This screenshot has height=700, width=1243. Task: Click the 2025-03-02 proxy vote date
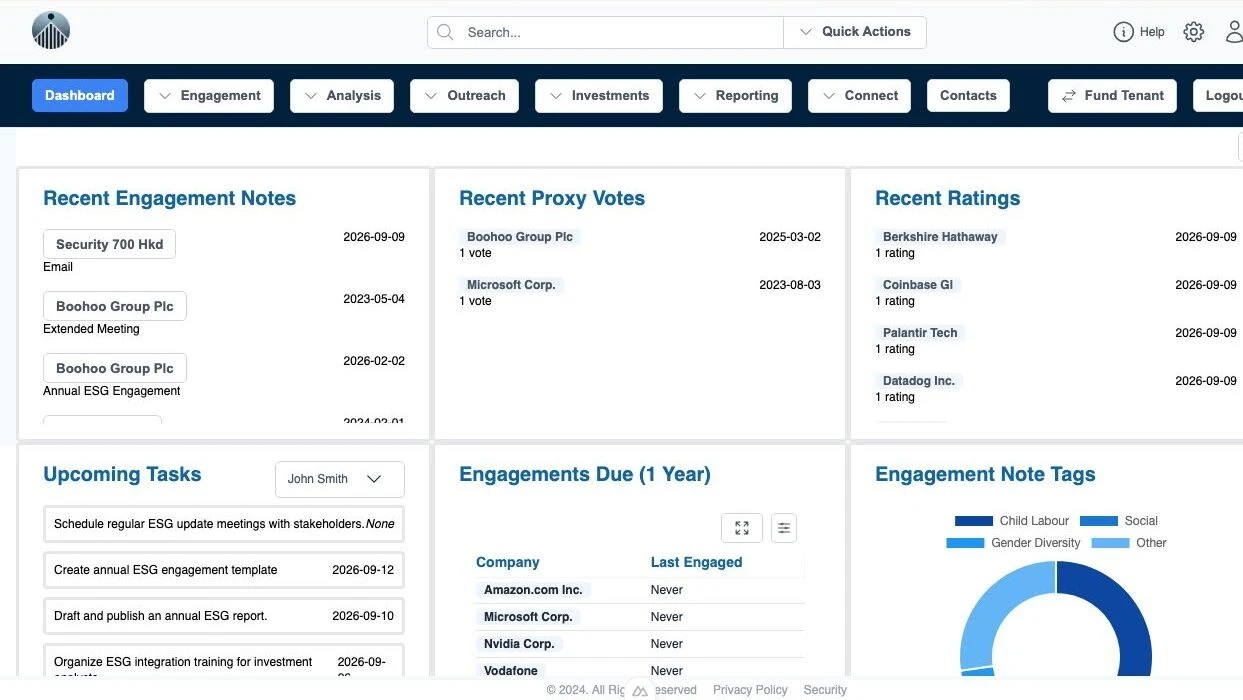790,237
